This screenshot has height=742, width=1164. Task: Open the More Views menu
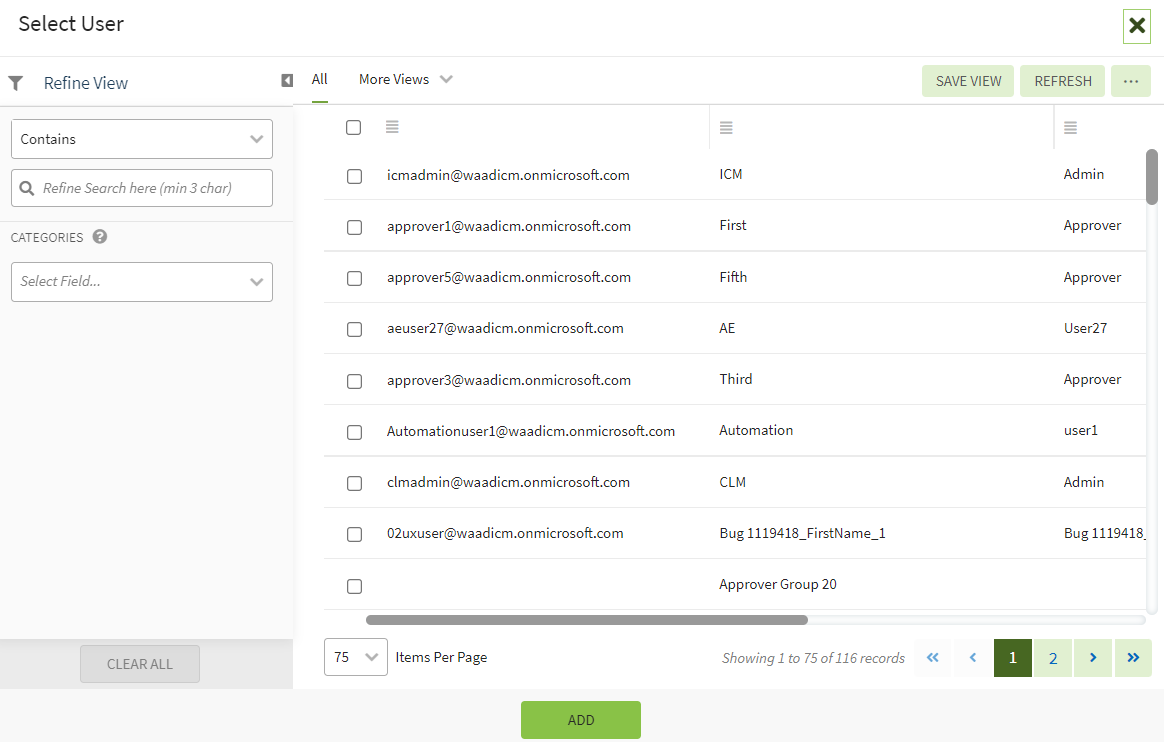pos(405,80)
